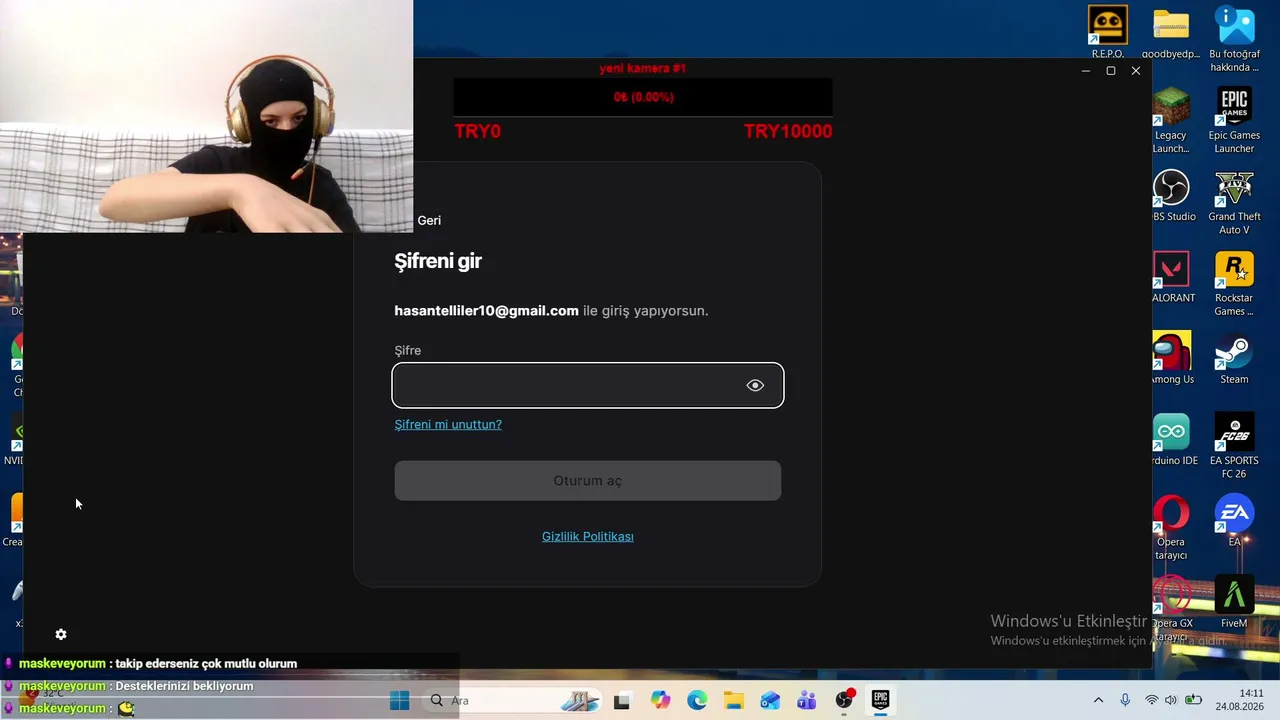Image resolution: width=1280 pixels, height=720 pixels.
Task: Click the 'Bu fotoğraf hakkında' desktop icon
Action: pos(1234,39)
